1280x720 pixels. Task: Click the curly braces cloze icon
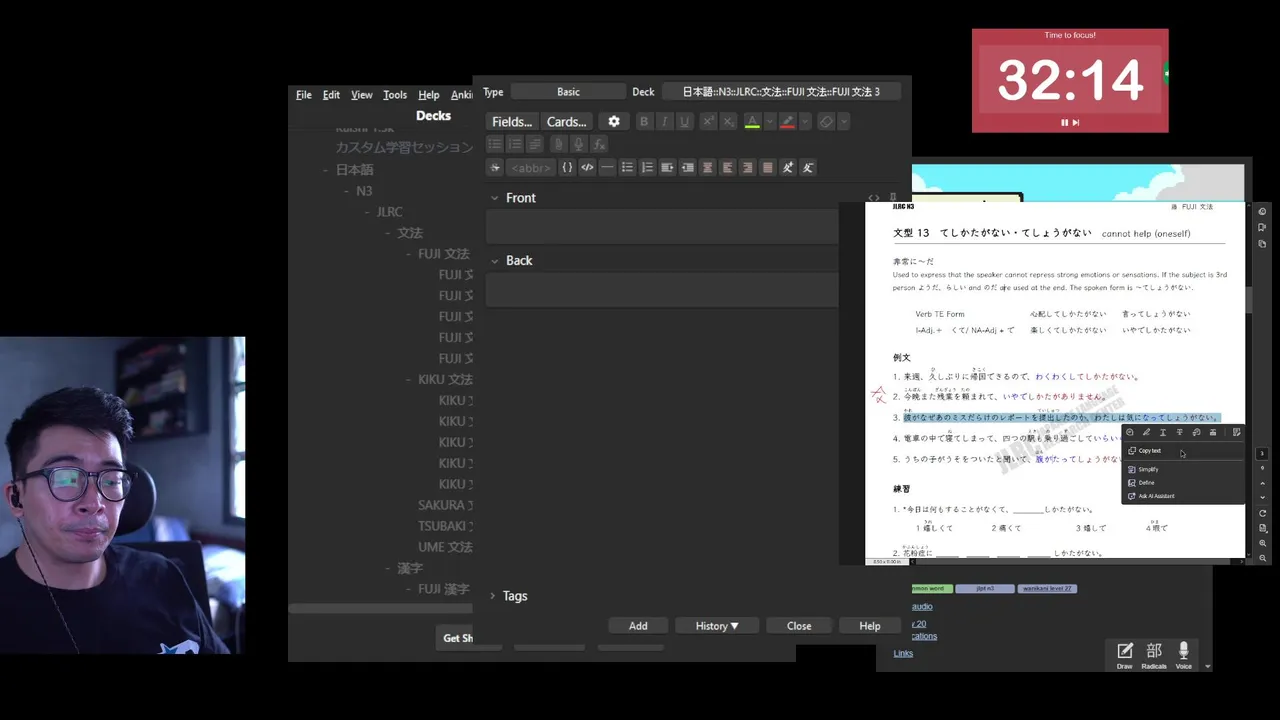click(x=567, y=168)
